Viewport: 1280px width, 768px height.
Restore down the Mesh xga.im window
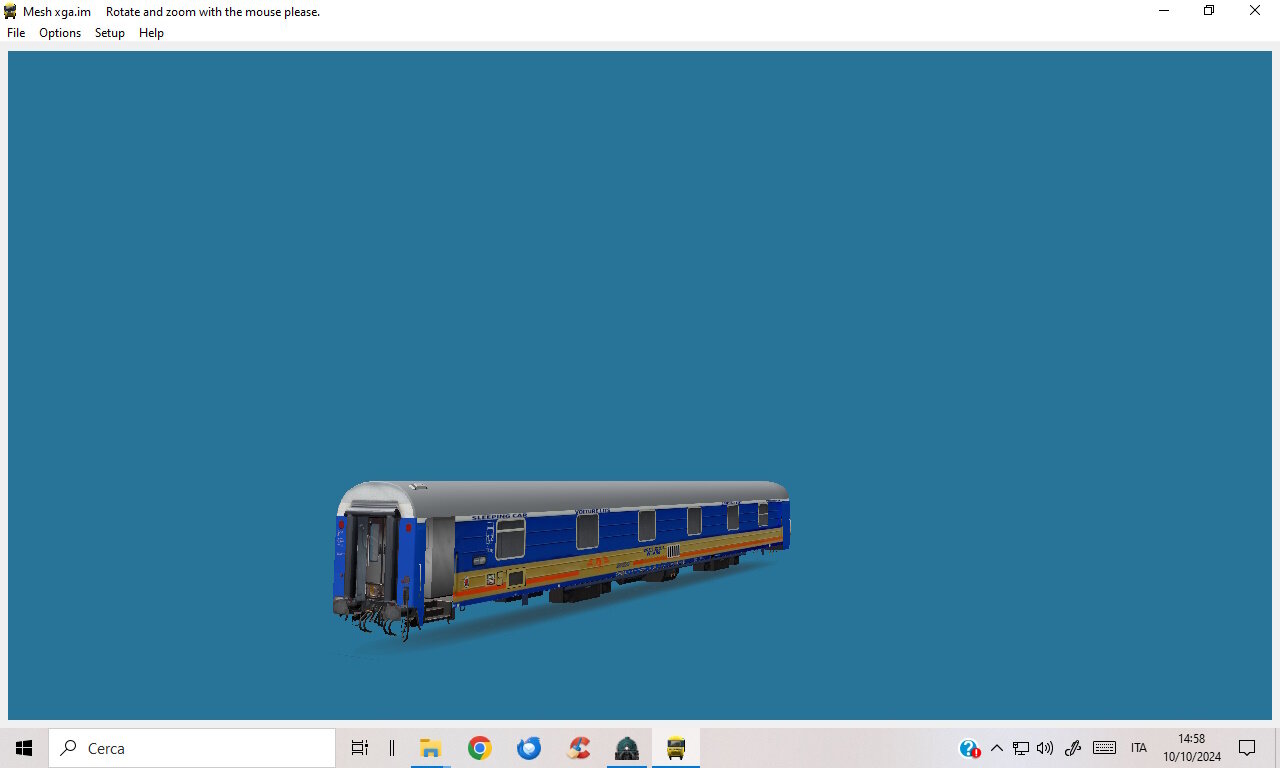tap(1209, 11)
